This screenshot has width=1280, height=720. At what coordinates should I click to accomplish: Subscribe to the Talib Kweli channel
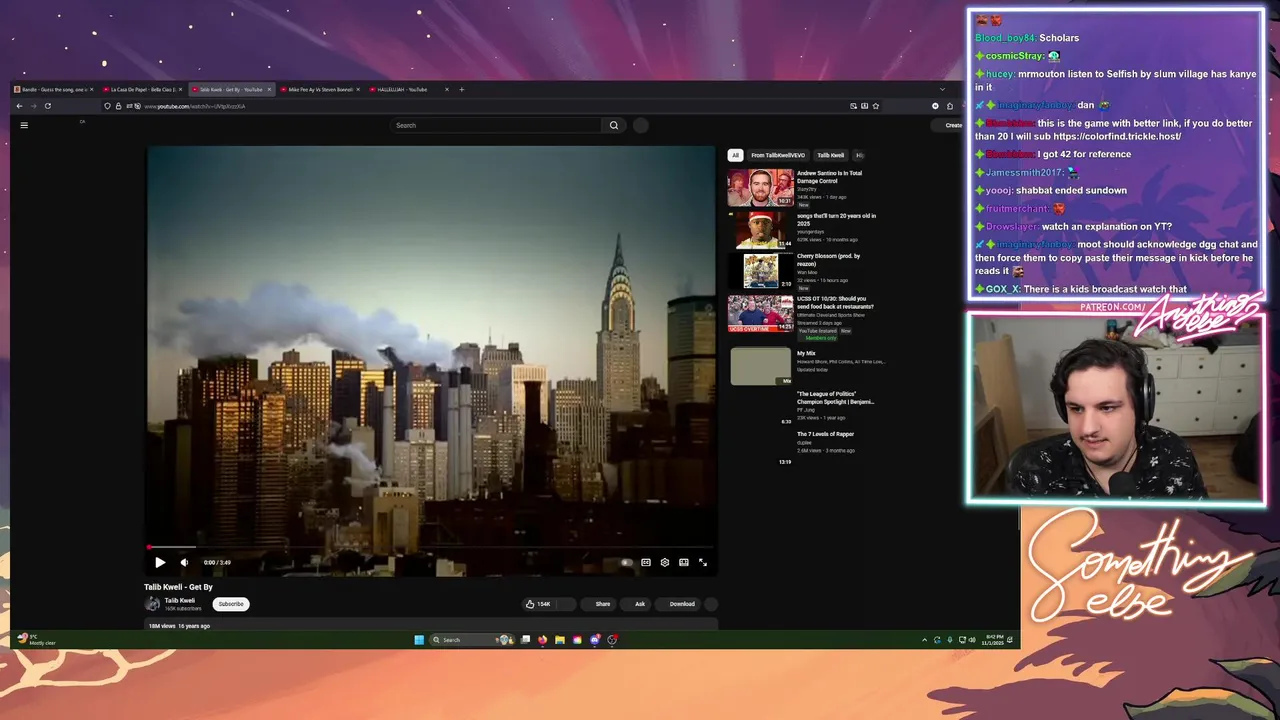click(x=231, y=604)
